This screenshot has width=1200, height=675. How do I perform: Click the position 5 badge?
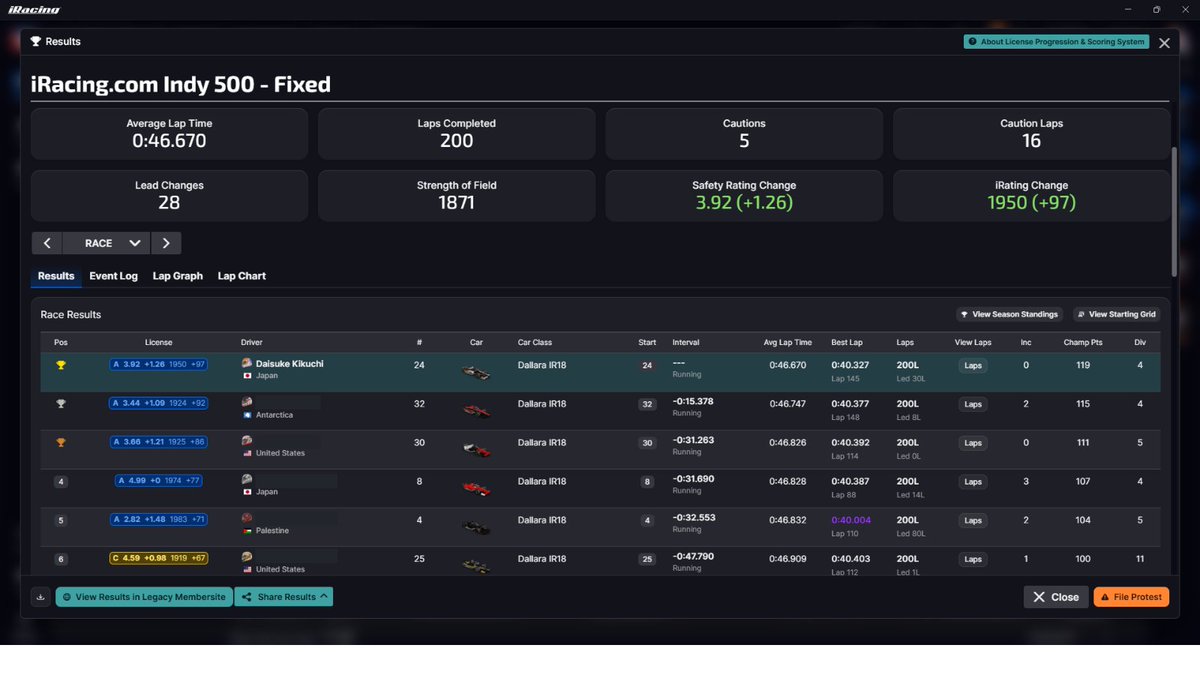61,520
